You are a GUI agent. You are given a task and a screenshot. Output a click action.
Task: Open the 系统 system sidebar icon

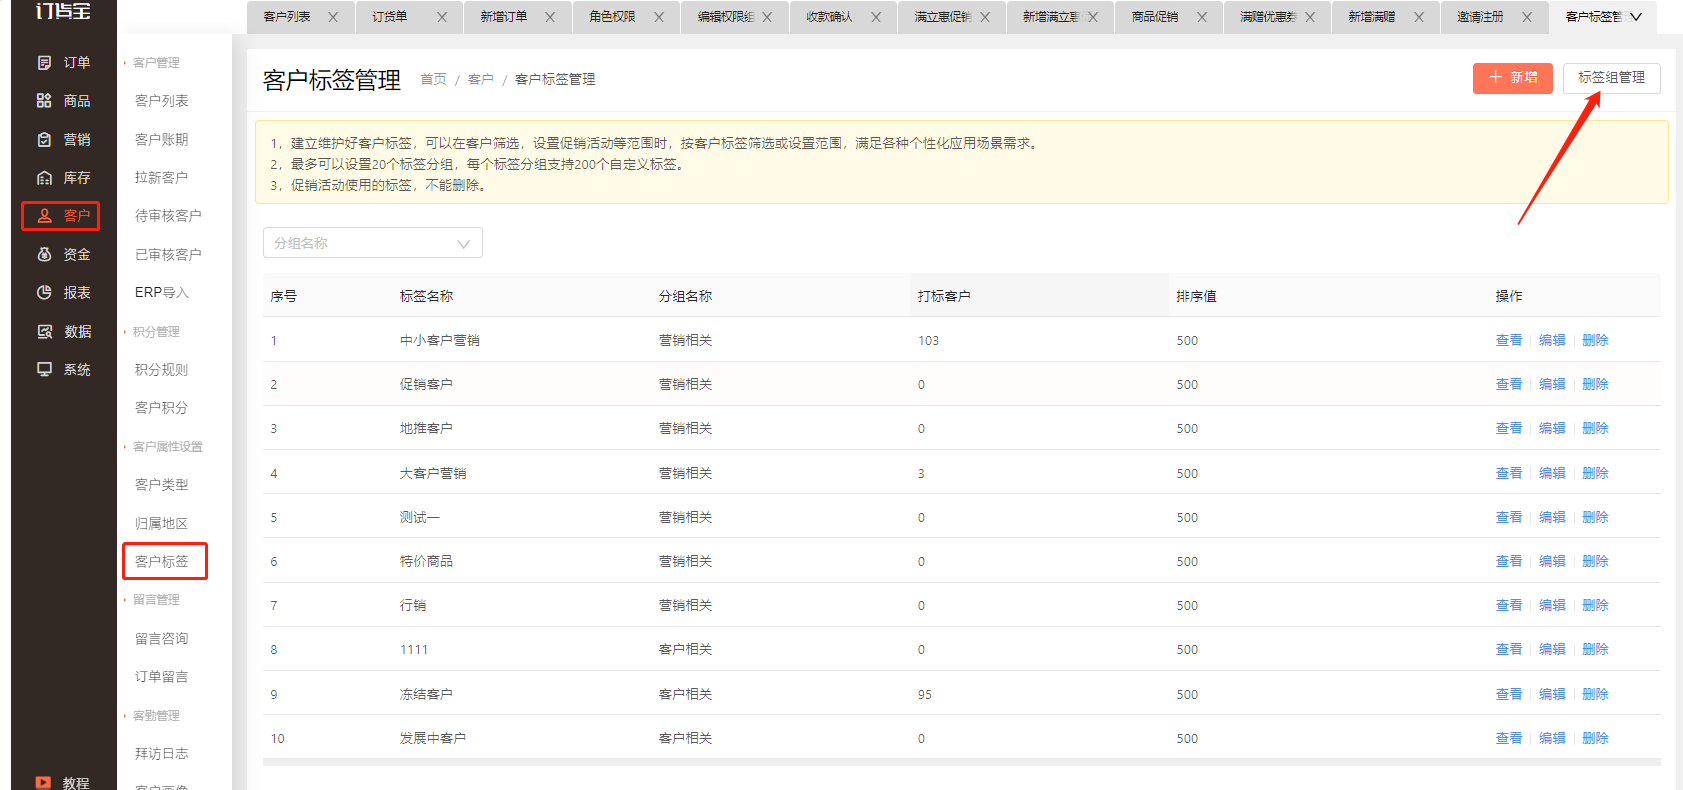[x=44, y=369]
